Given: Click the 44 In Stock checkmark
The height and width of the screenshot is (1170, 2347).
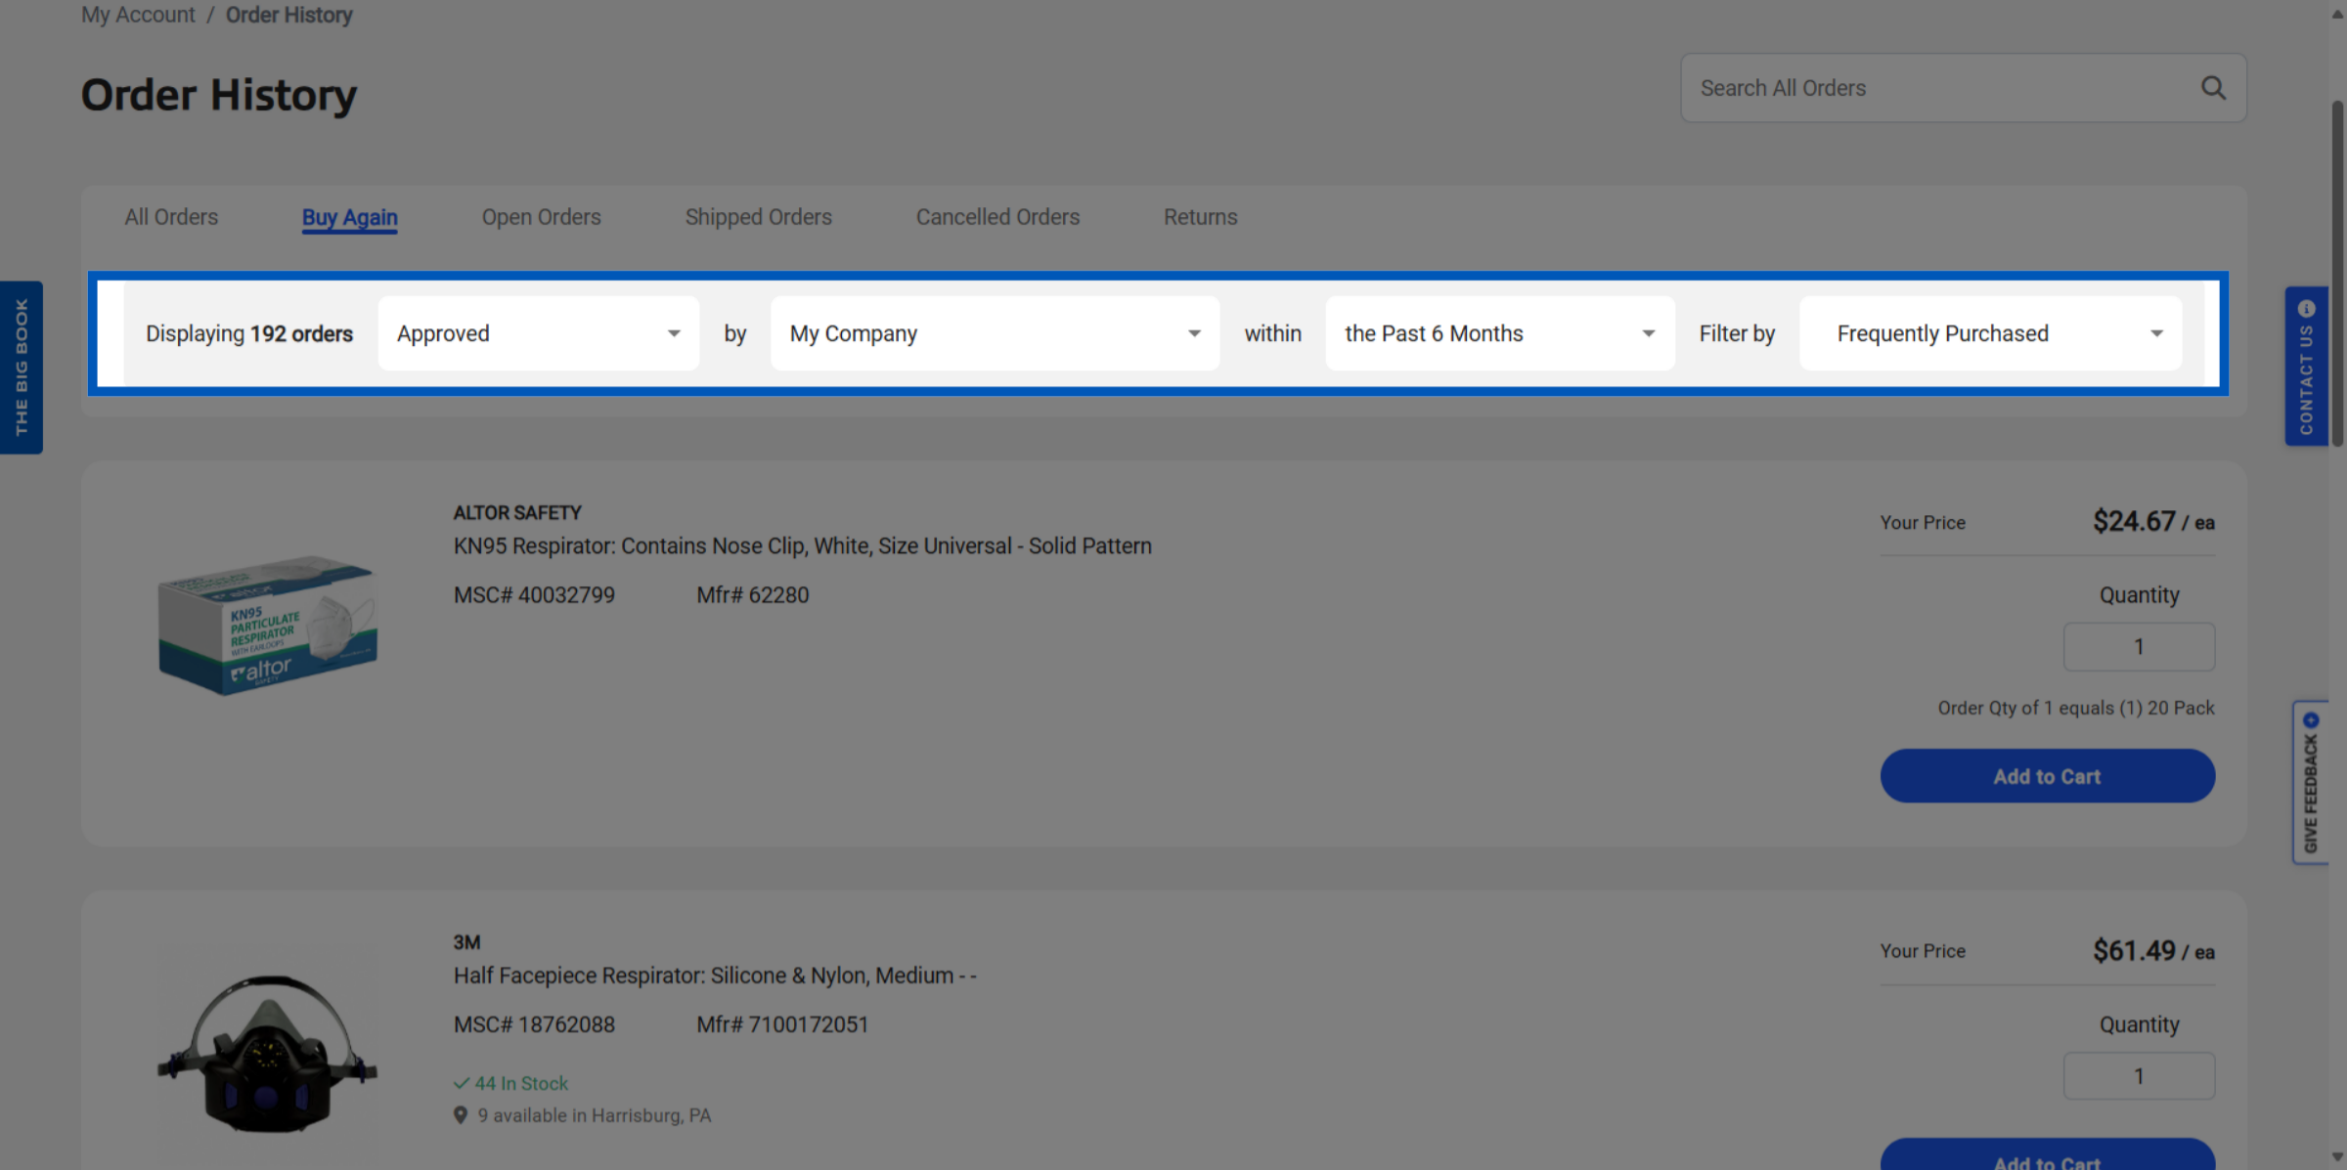Looking at the screenshot, I should pyautogui.click(x=461, y=1083).
